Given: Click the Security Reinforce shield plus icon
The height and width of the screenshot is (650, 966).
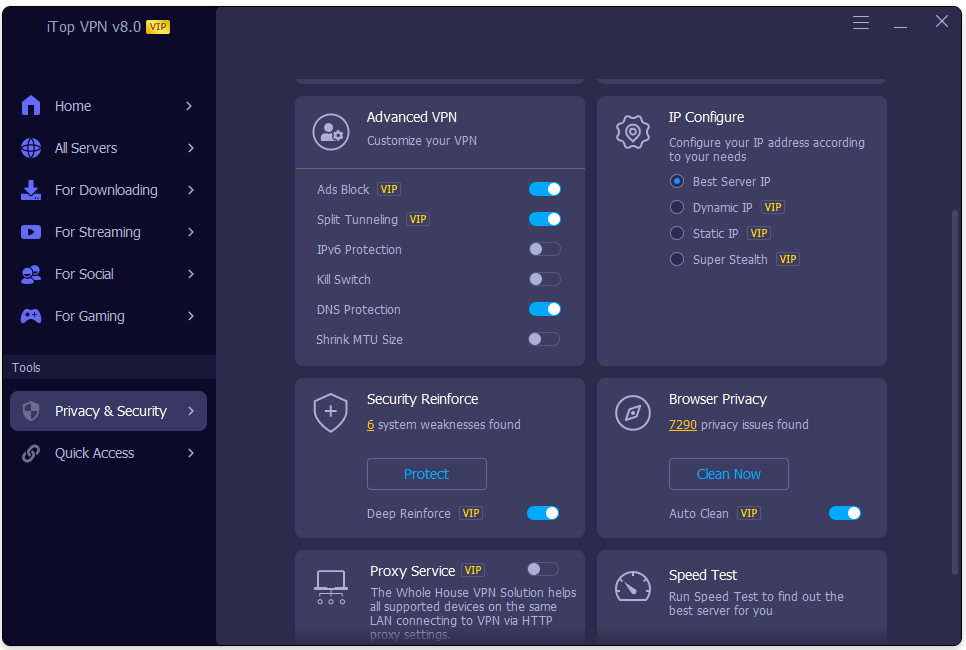Looking at the screenshot, I should (331, 412).
